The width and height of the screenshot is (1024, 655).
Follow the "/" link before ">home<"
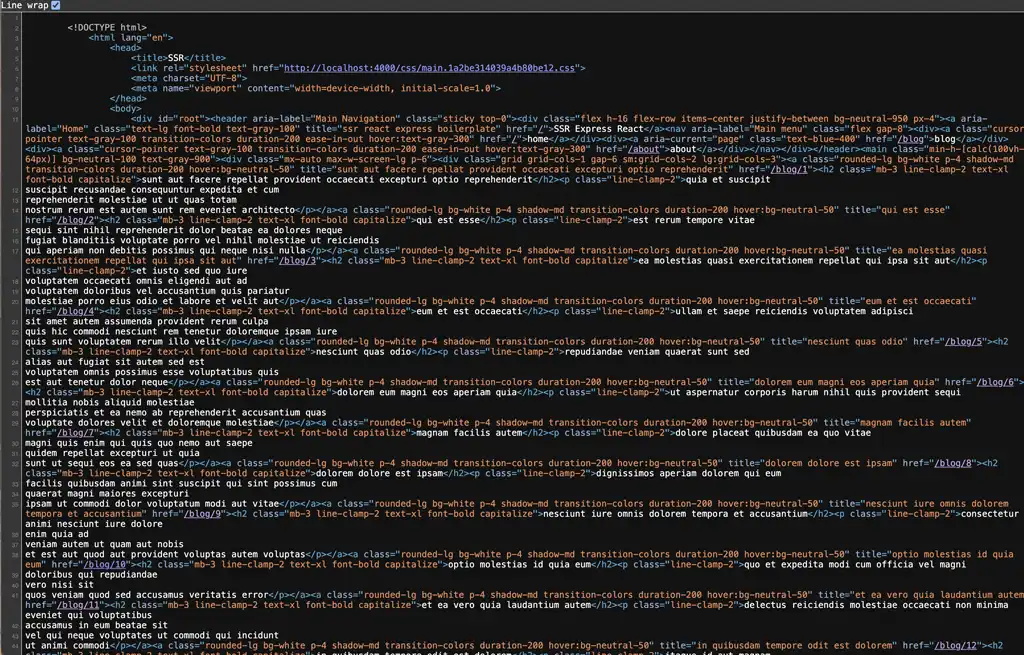[514, 139]
